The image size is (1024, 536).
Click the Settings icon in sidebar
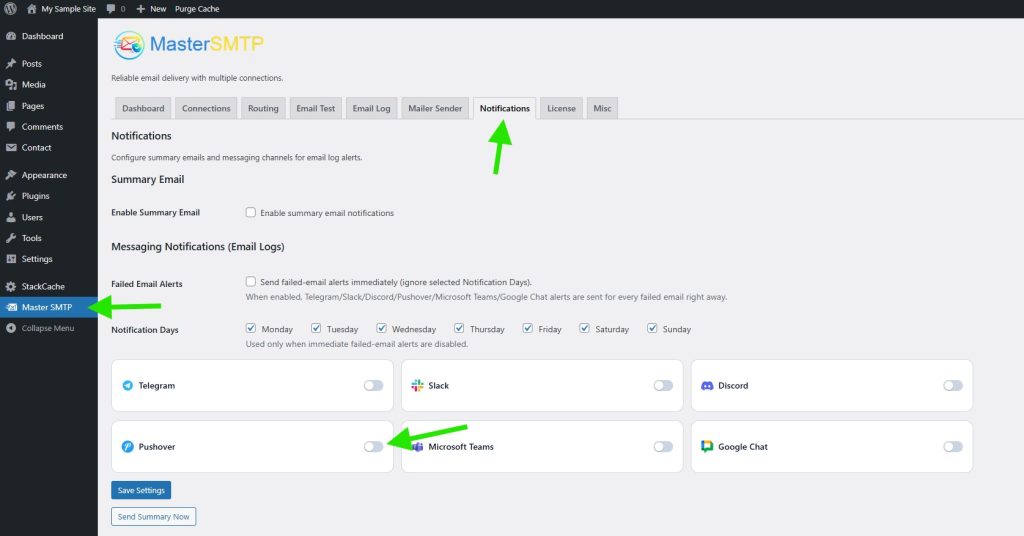10,259
